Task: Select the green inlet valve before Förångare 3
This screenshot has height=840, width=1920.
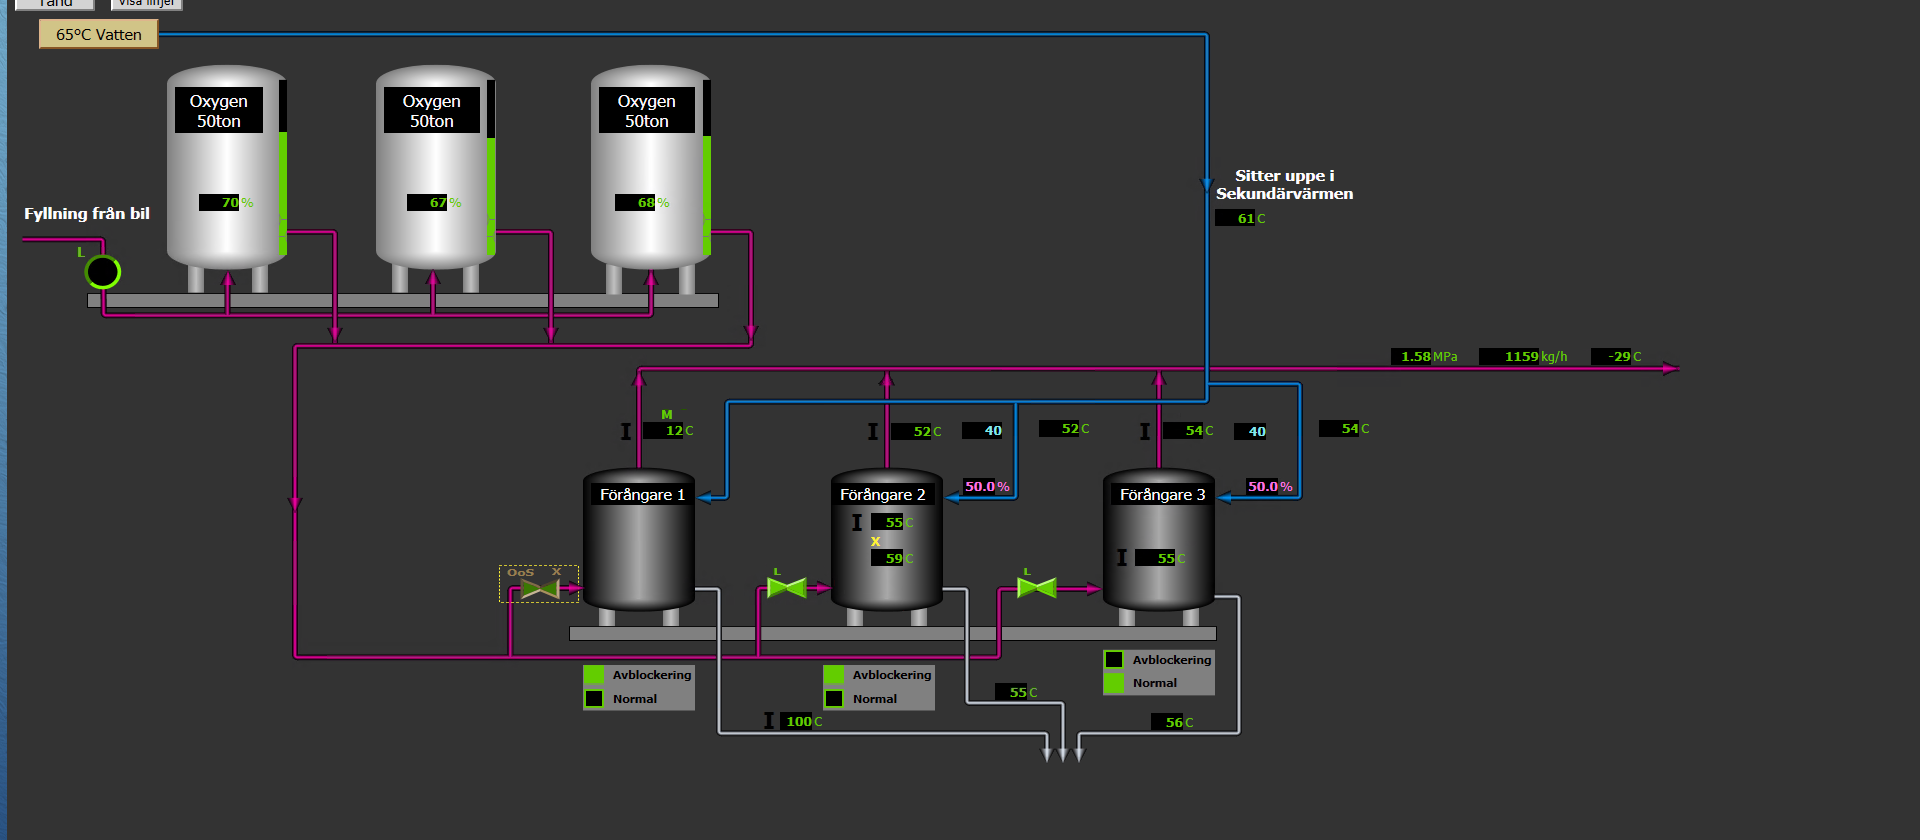Action: pos(1036,588)
